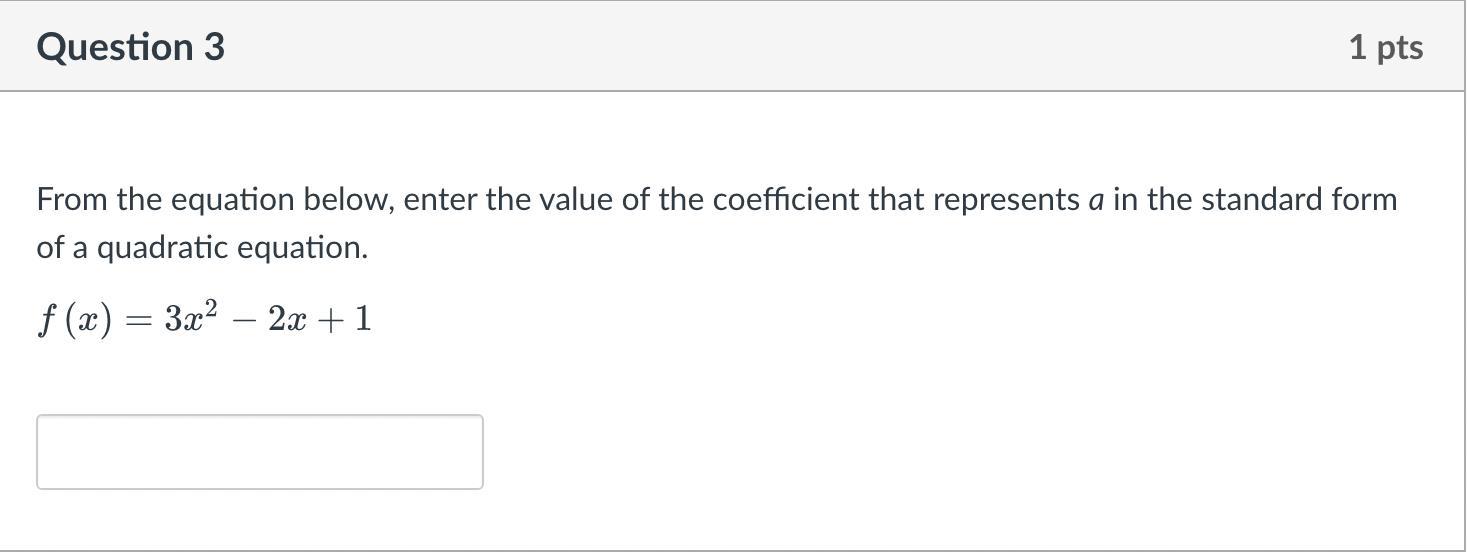The width and height of the screenshot is (1468, 552).
Task: Click the "Question 3" heading
Action: coord(130,47)
